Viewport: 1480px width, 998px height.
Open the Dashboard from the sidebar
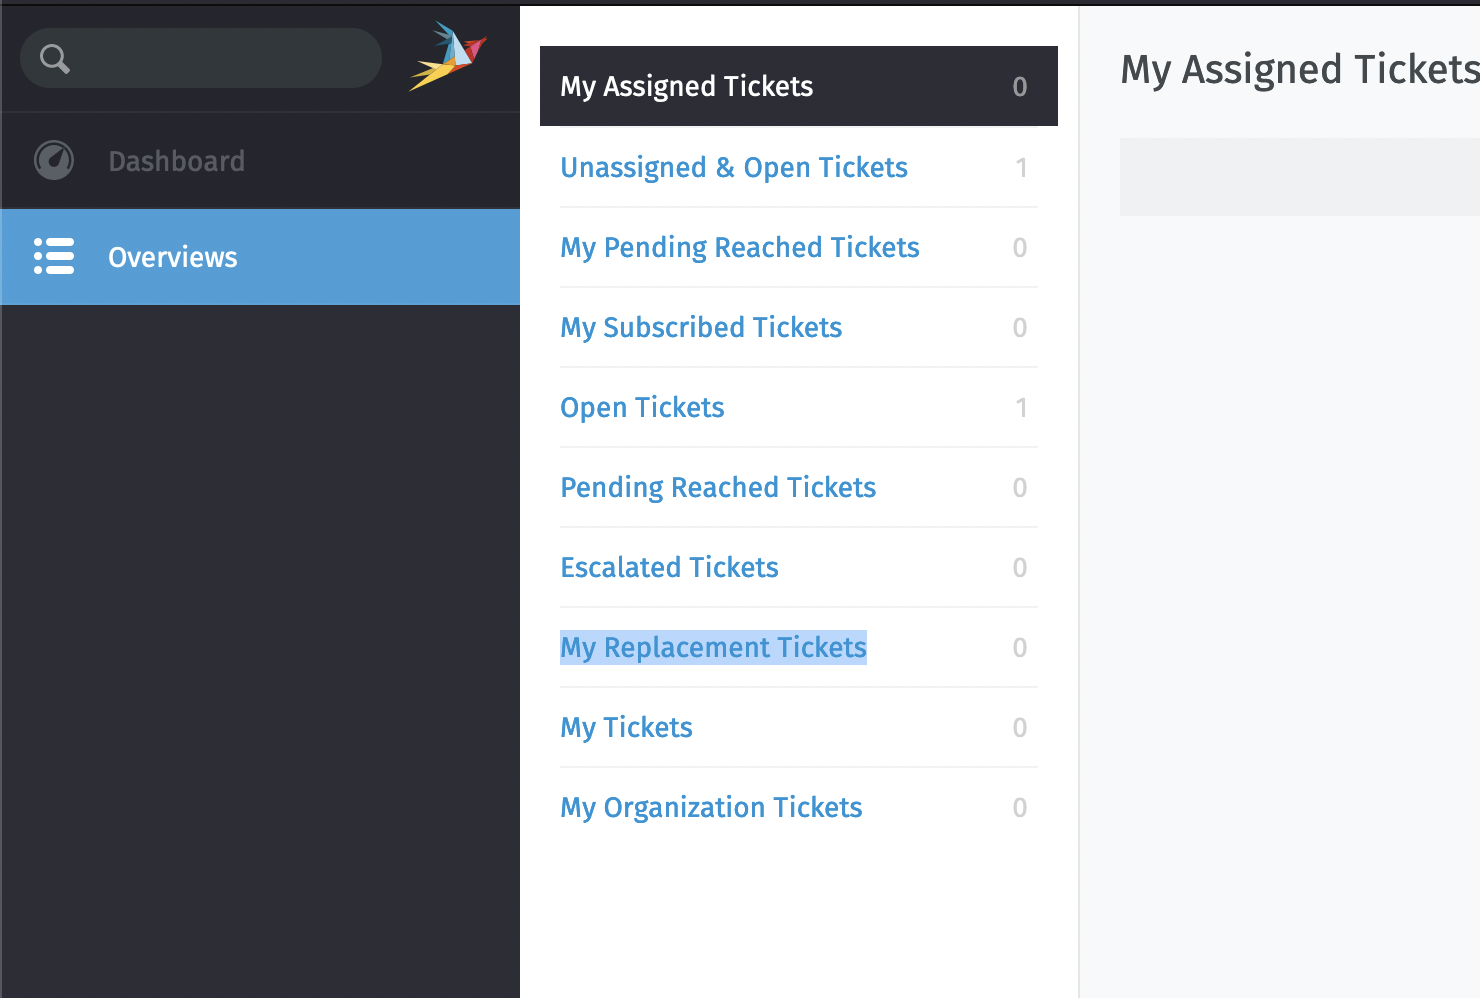point(176,160)
